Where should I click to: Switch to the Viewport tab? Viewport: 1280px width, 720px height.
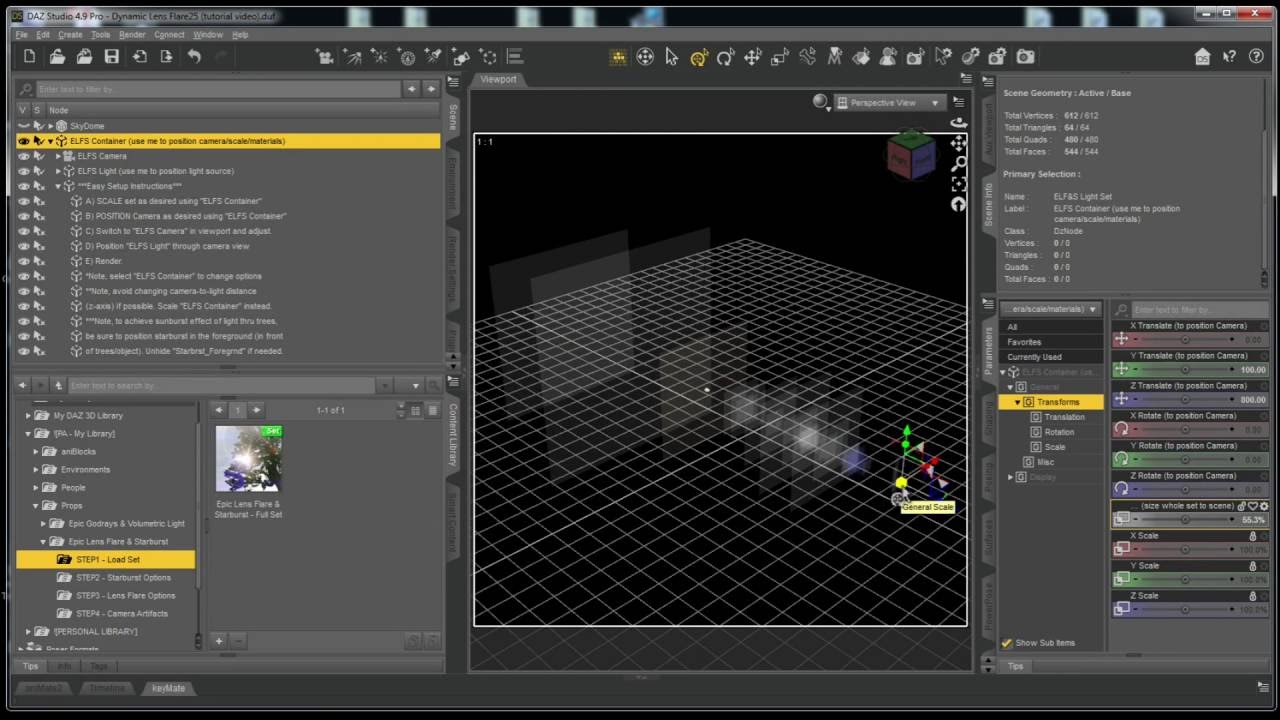pos(498,79)
